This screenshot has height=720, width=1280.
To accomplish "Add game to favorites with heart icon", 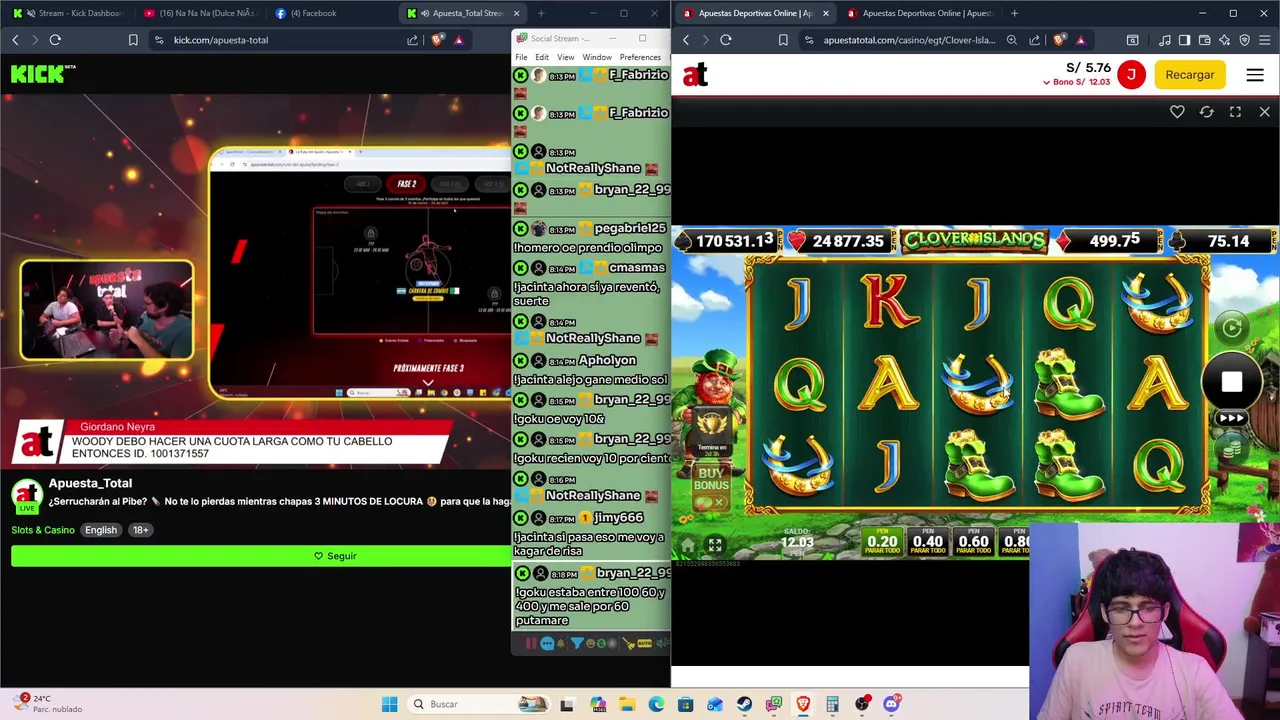I will click(1177, 112).
